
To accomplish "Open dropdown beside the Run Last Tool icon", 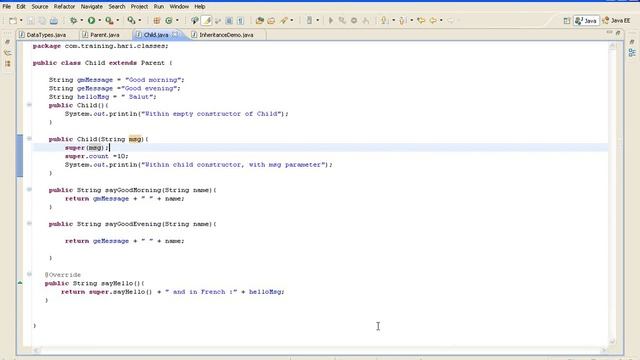I will click(118, 20).
